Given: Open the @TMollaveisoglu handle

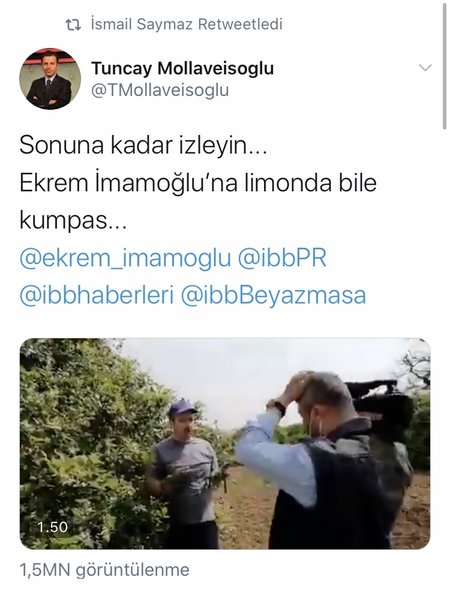Looking at the screenshot, I should 160,90.
